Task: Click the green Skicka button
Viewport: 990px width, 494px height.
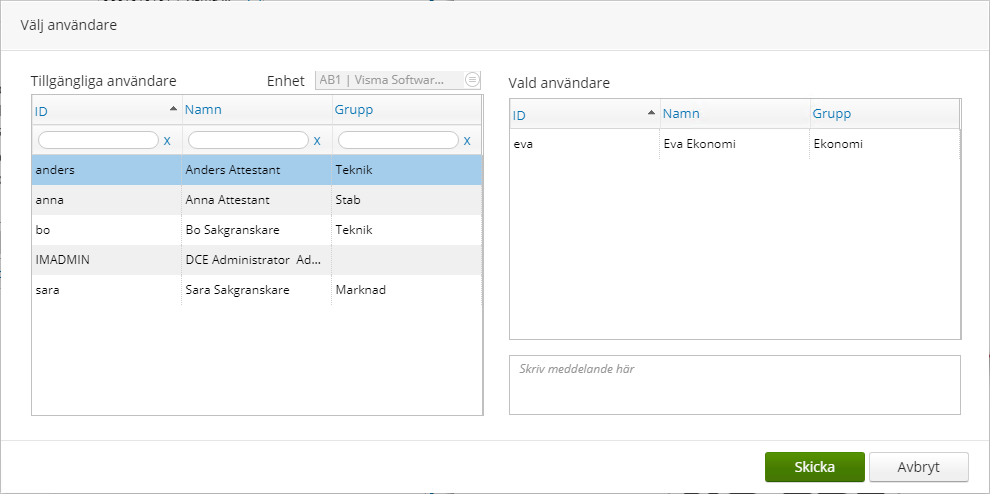Action: click(x=814, y=467)
